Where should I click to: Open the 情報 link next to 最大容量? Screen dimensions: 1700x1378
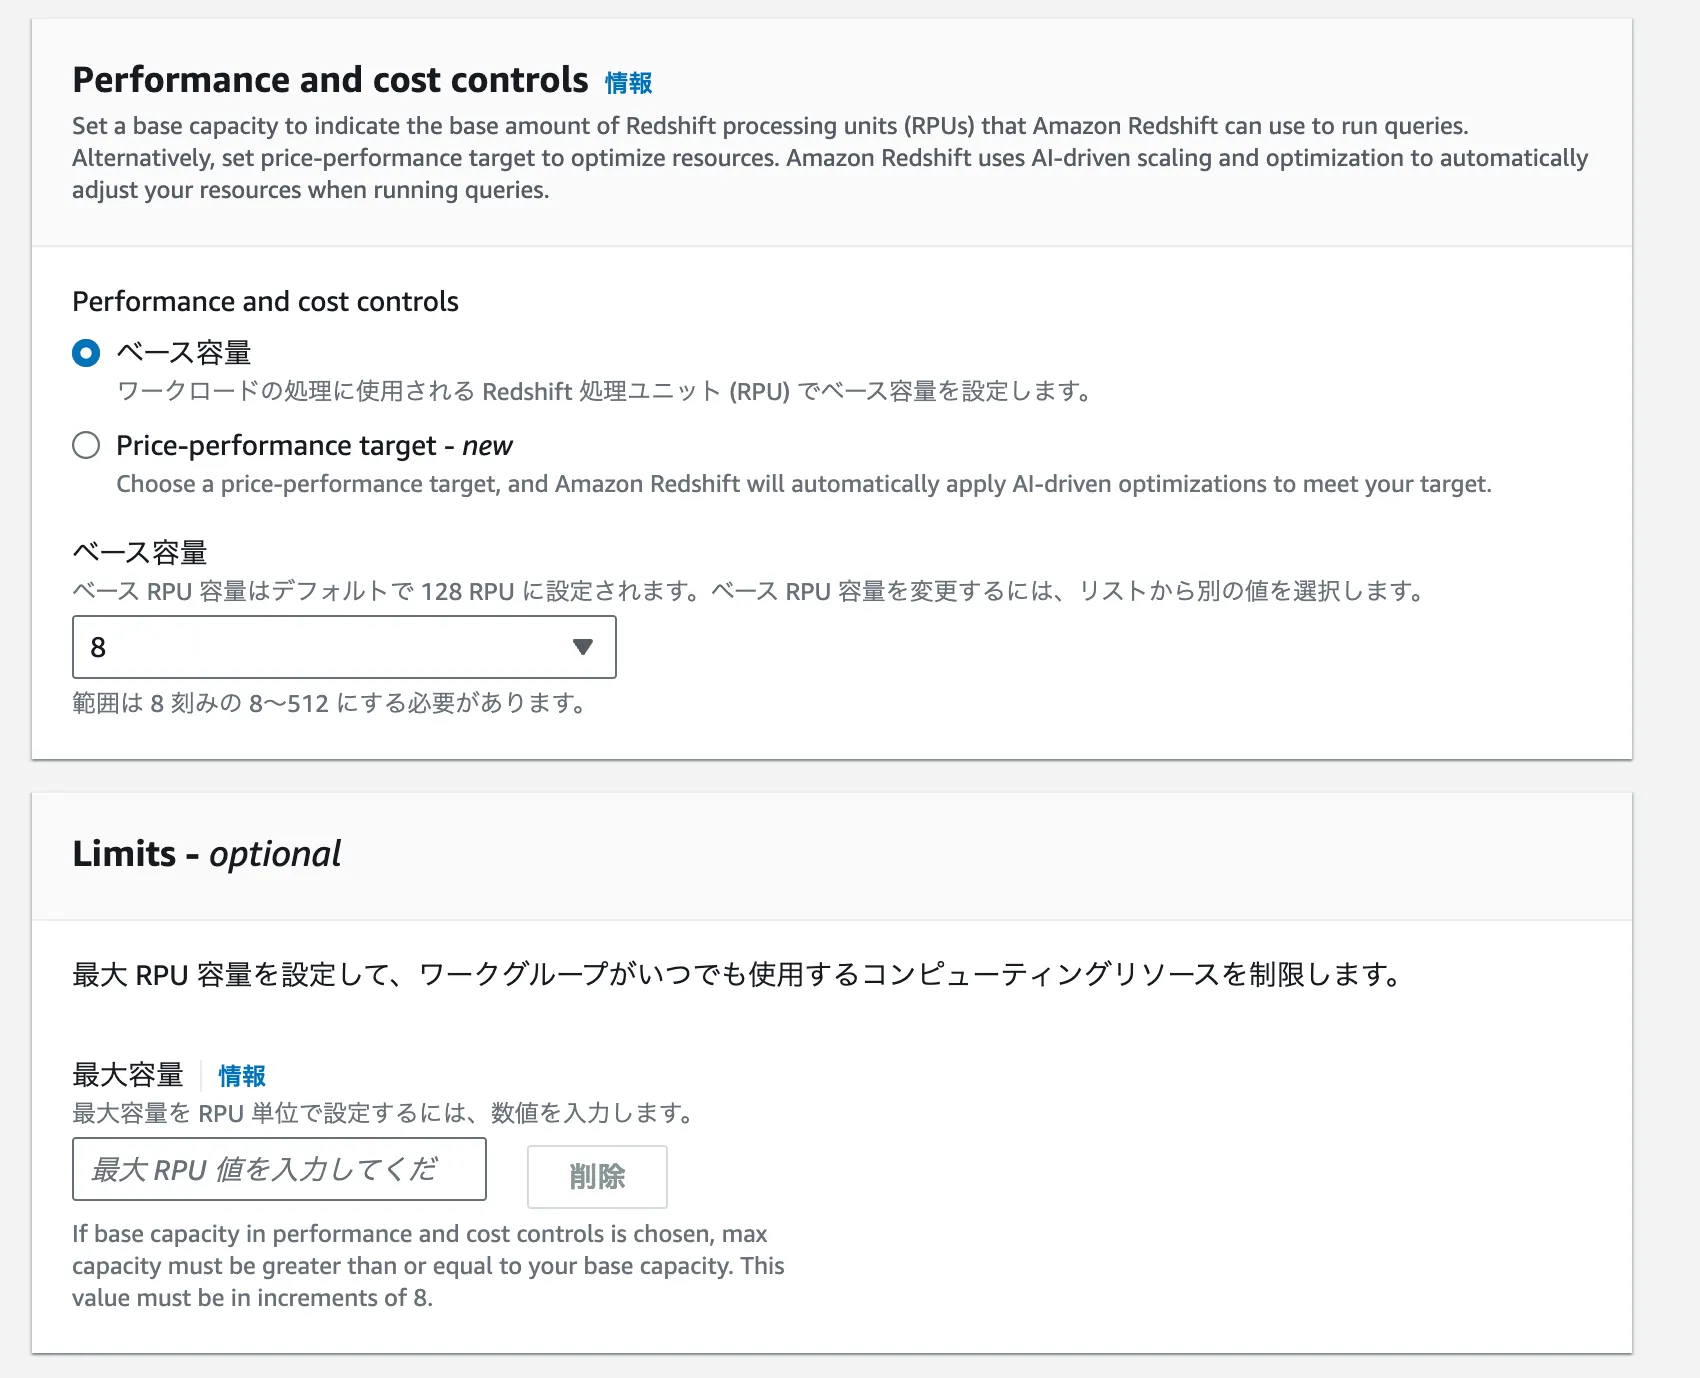coord(242,1076)
